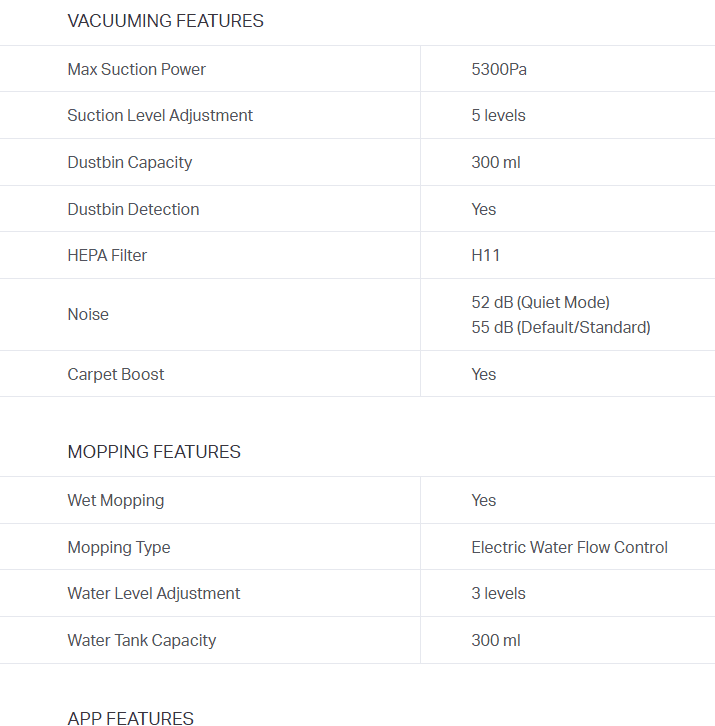The height and width of the screenshot is (726, 715).
Task: Click the Noise row label
Action: (x=88, y=314)
